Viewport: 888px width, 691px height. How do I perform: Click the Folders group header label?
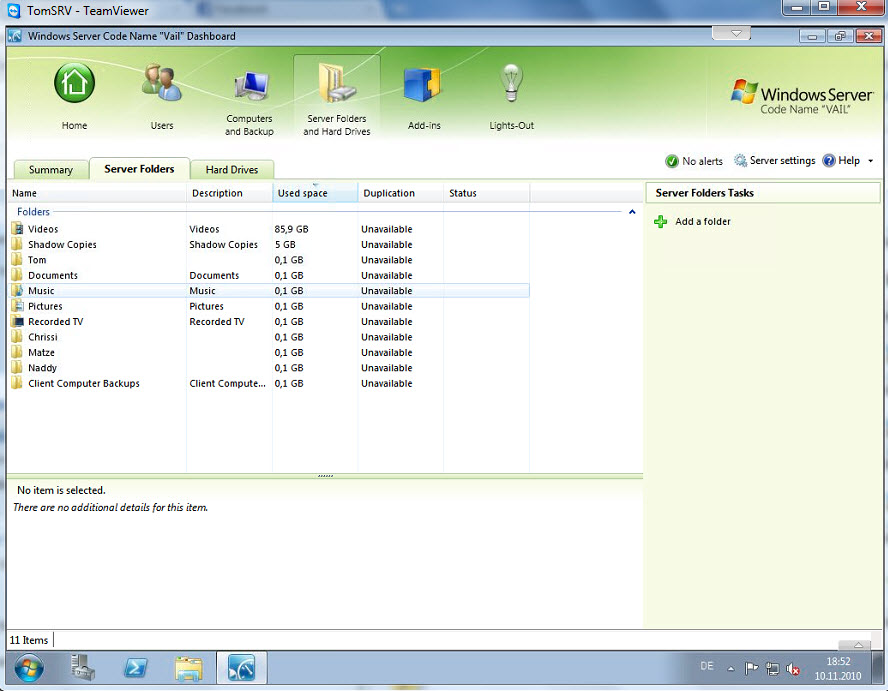[33, 212]
